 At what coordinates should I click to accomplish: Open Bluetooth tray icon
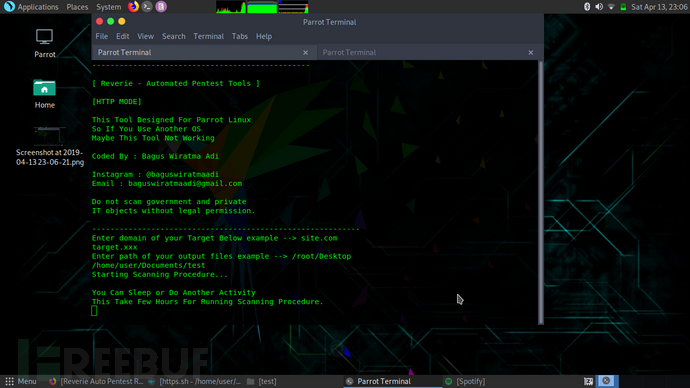tap(587, 7)
